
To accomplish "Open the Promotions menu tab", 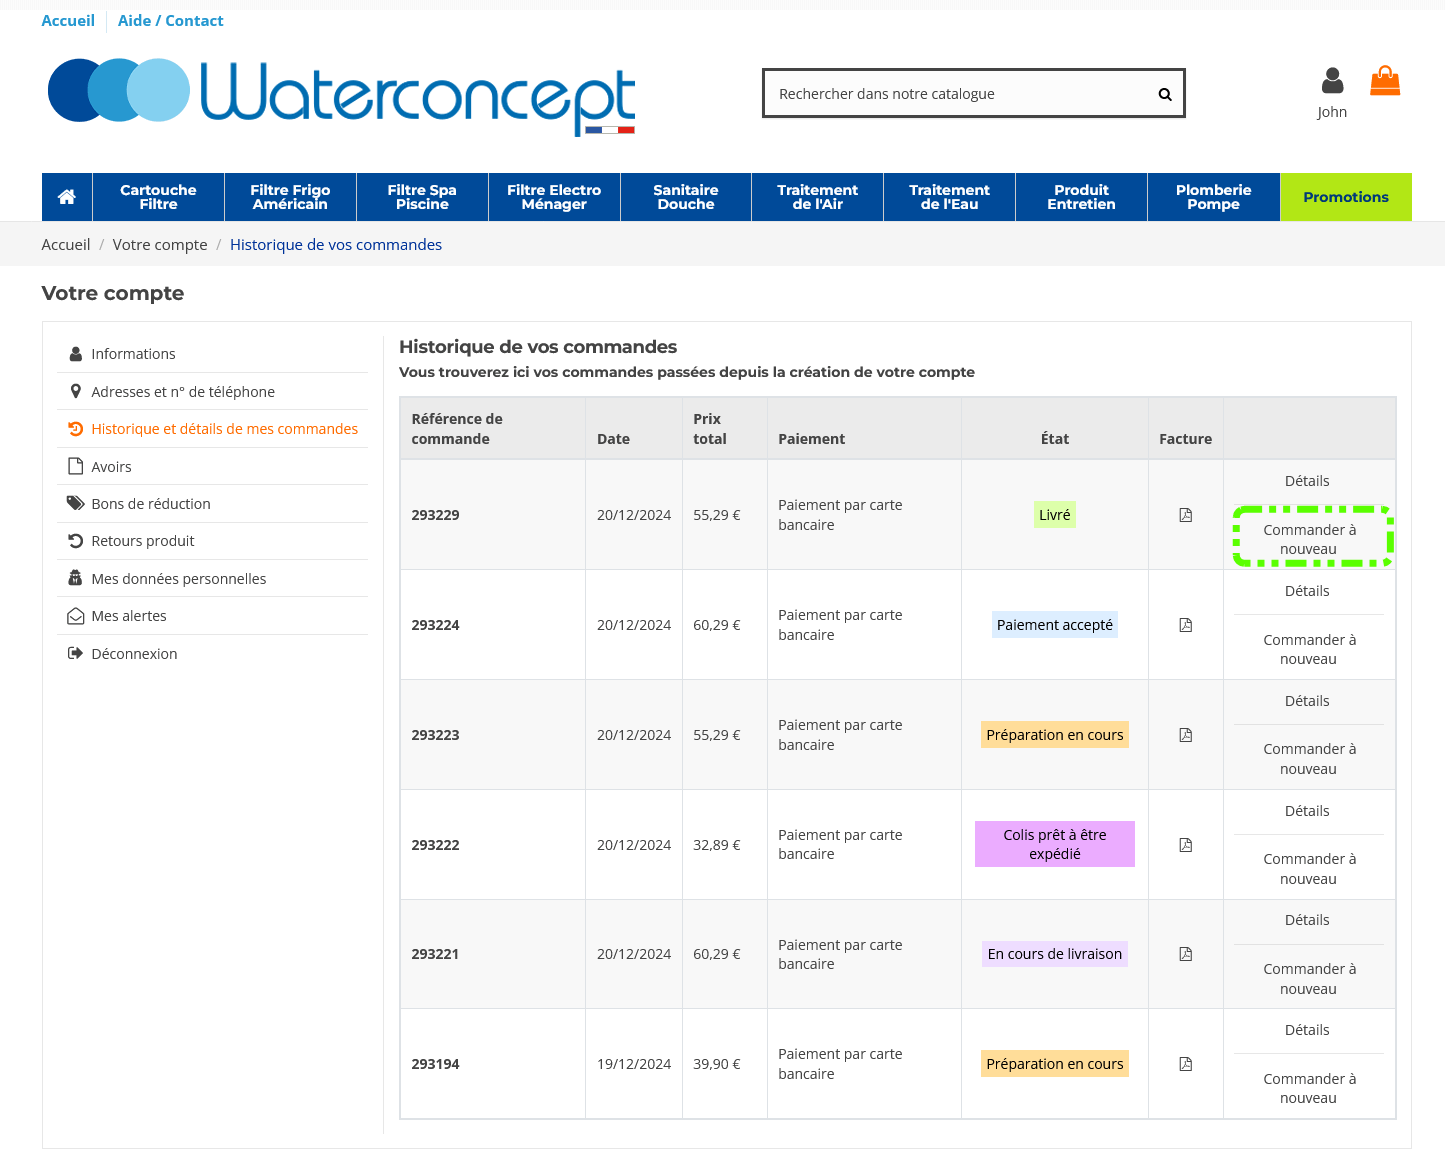I will (x=1345, y=197).
